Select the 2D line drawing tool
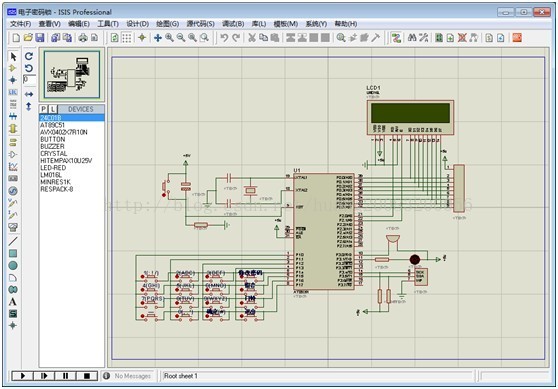The image size is (558, 389). point(13,241)
